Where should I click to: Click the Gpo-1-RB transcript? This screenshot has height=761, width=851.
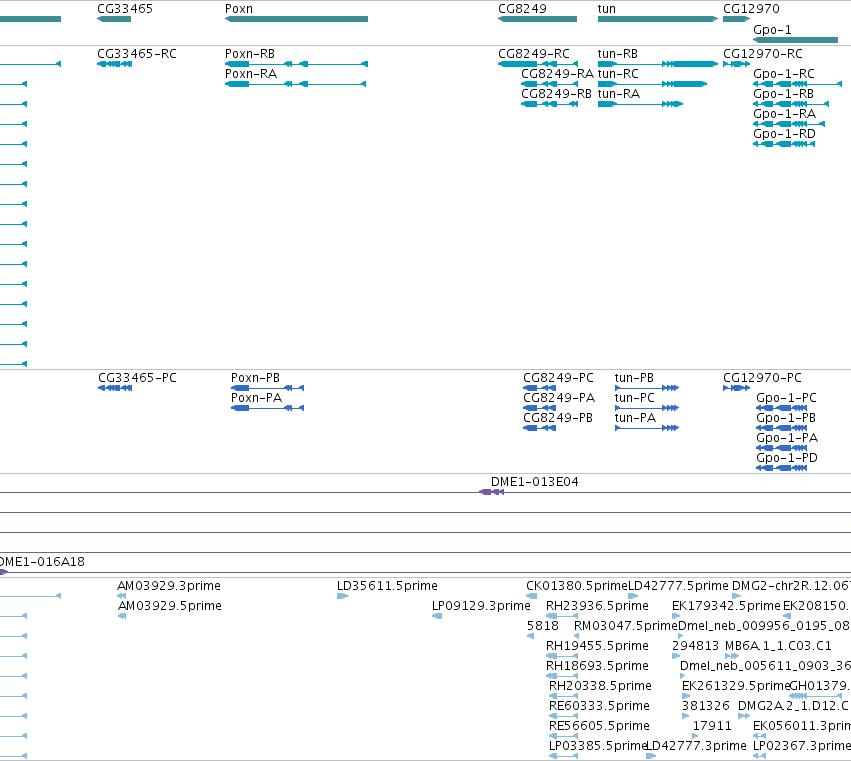coord(791,104)
